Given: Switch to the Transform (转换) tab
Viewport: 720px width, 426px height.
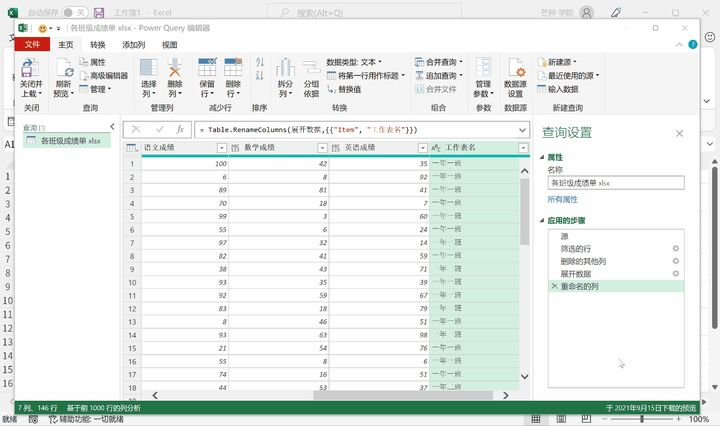Looking at the screenshot, I should point(98,45).
